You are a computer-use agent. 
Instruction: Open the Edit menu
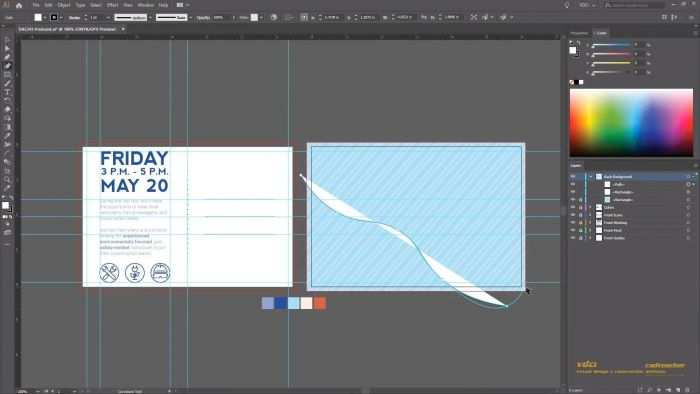pos(48,5)
